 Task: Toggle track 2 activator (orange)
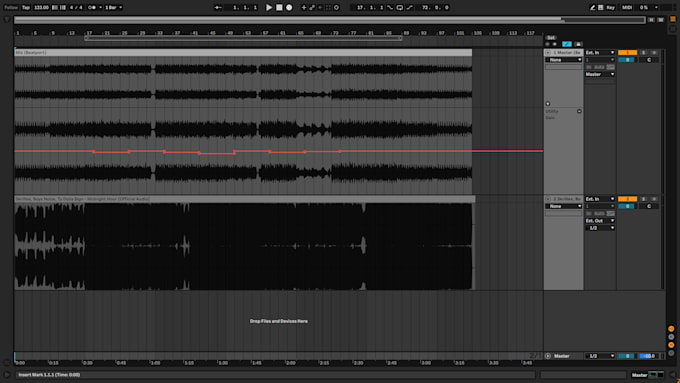(627, 199)
